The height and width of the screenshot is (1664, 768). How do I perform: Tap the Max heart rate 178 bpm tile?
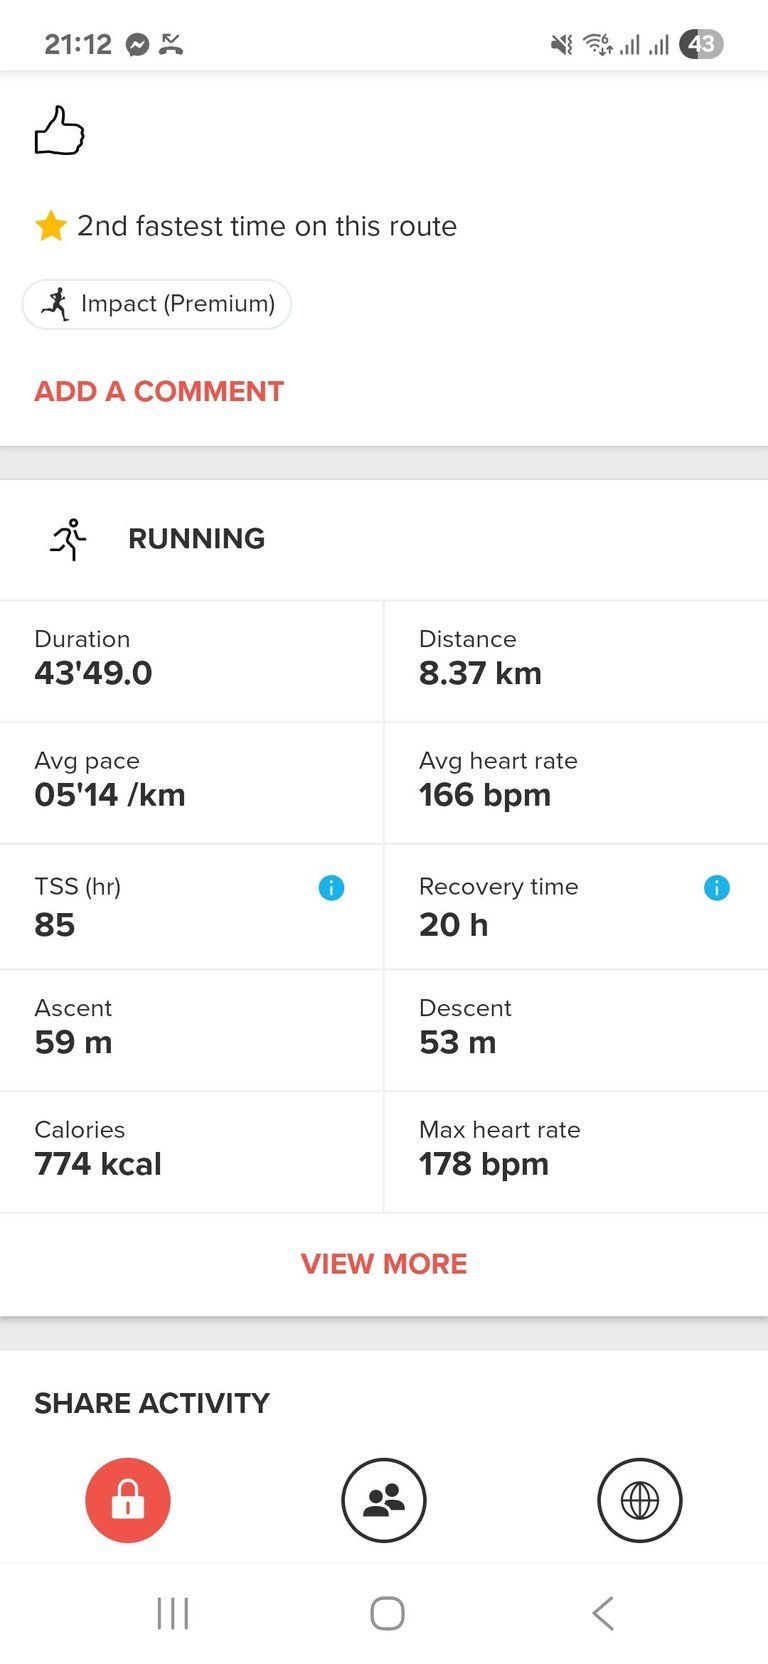click(x=576, y=1152)
